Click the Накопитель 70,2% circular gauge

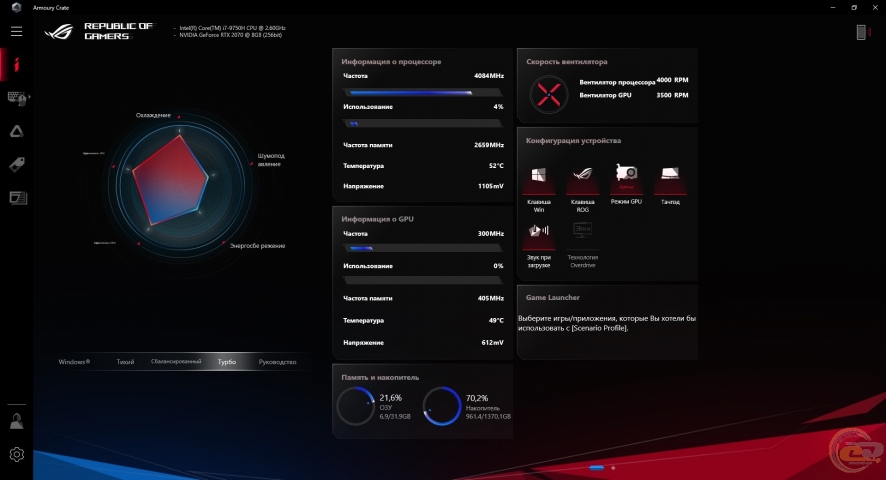click(x=442, y=406)
